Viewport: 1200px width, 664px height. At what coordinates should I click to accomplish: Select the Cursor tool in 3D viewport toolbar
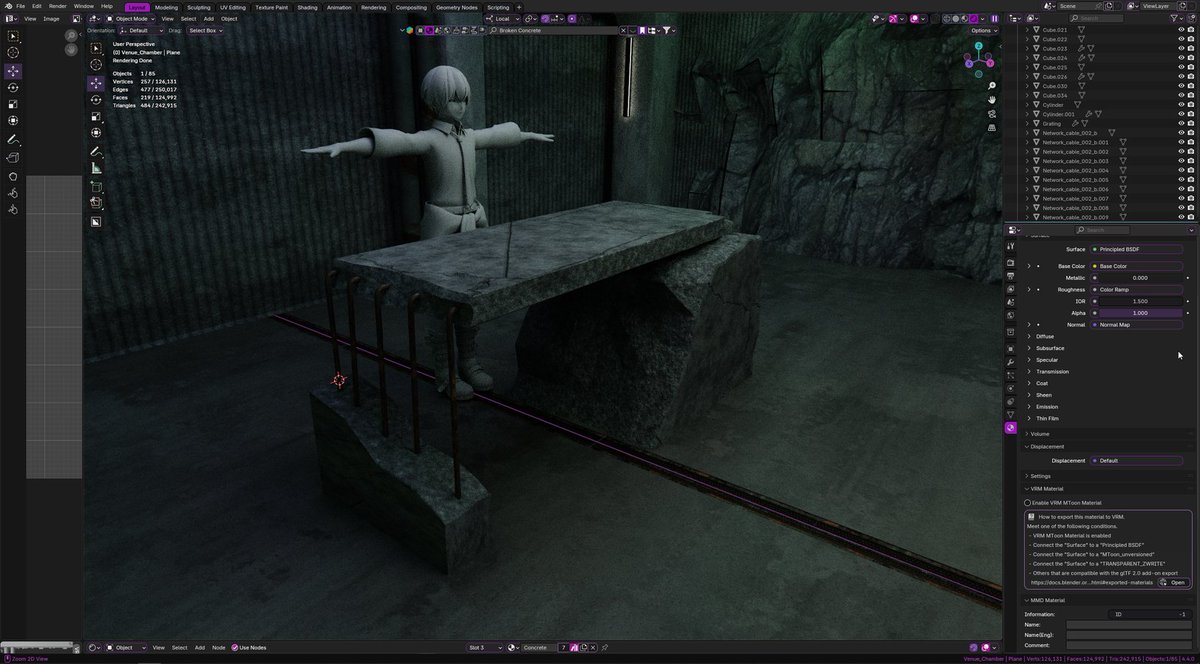click(96, 66)
